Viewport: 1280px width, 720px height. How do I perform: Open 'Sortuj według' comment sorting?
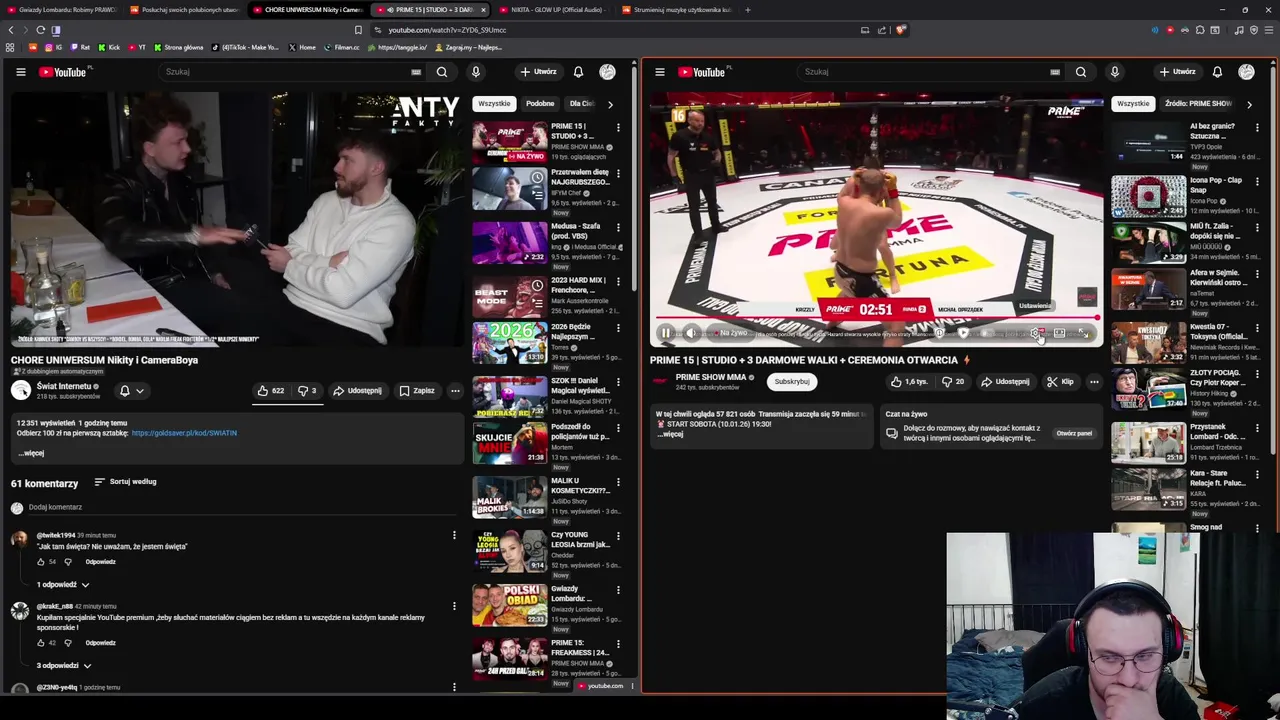pos(125,482)
